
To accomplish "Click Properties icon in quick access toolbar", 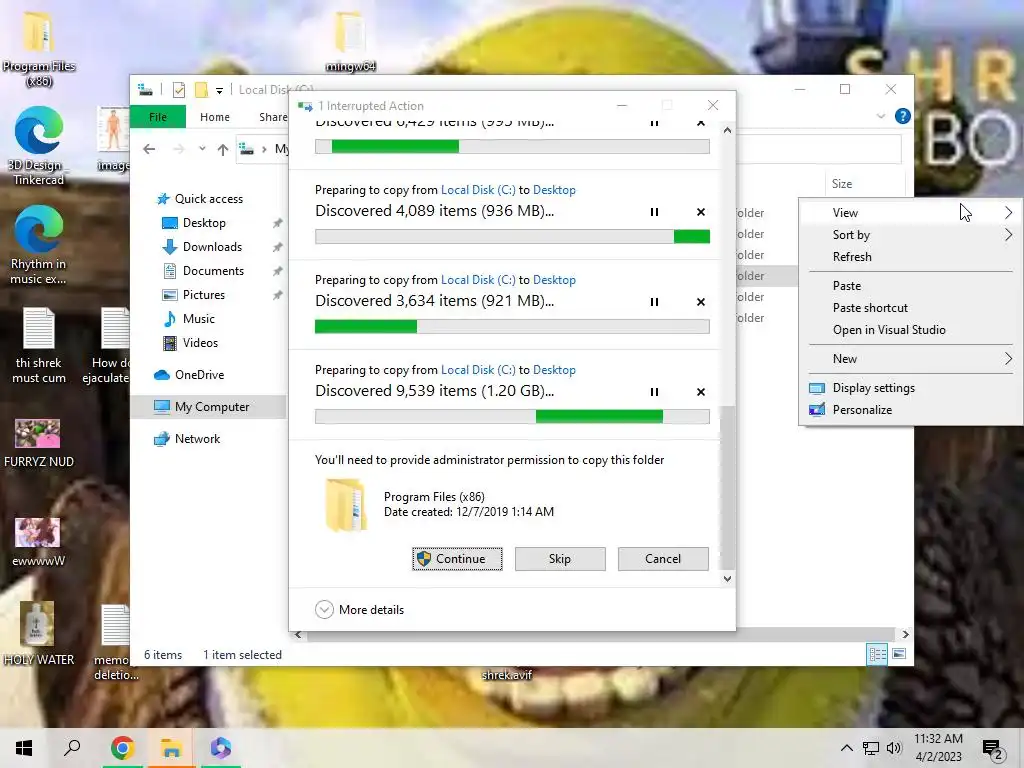I will tap(179, 89).
